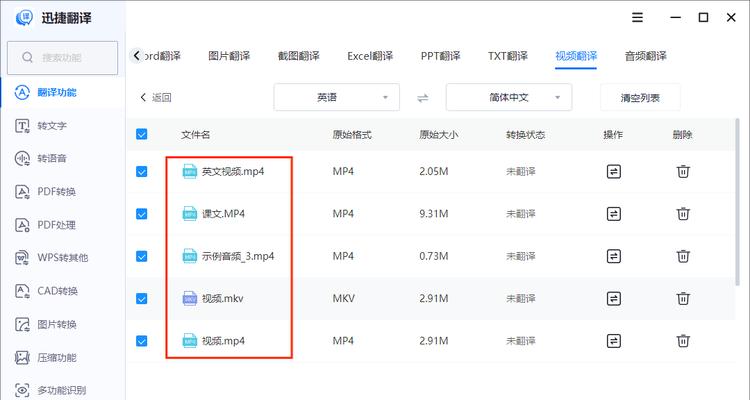Open the 转文字 sidebar function
Screen dimensions: 750x400
coord(52,126)
